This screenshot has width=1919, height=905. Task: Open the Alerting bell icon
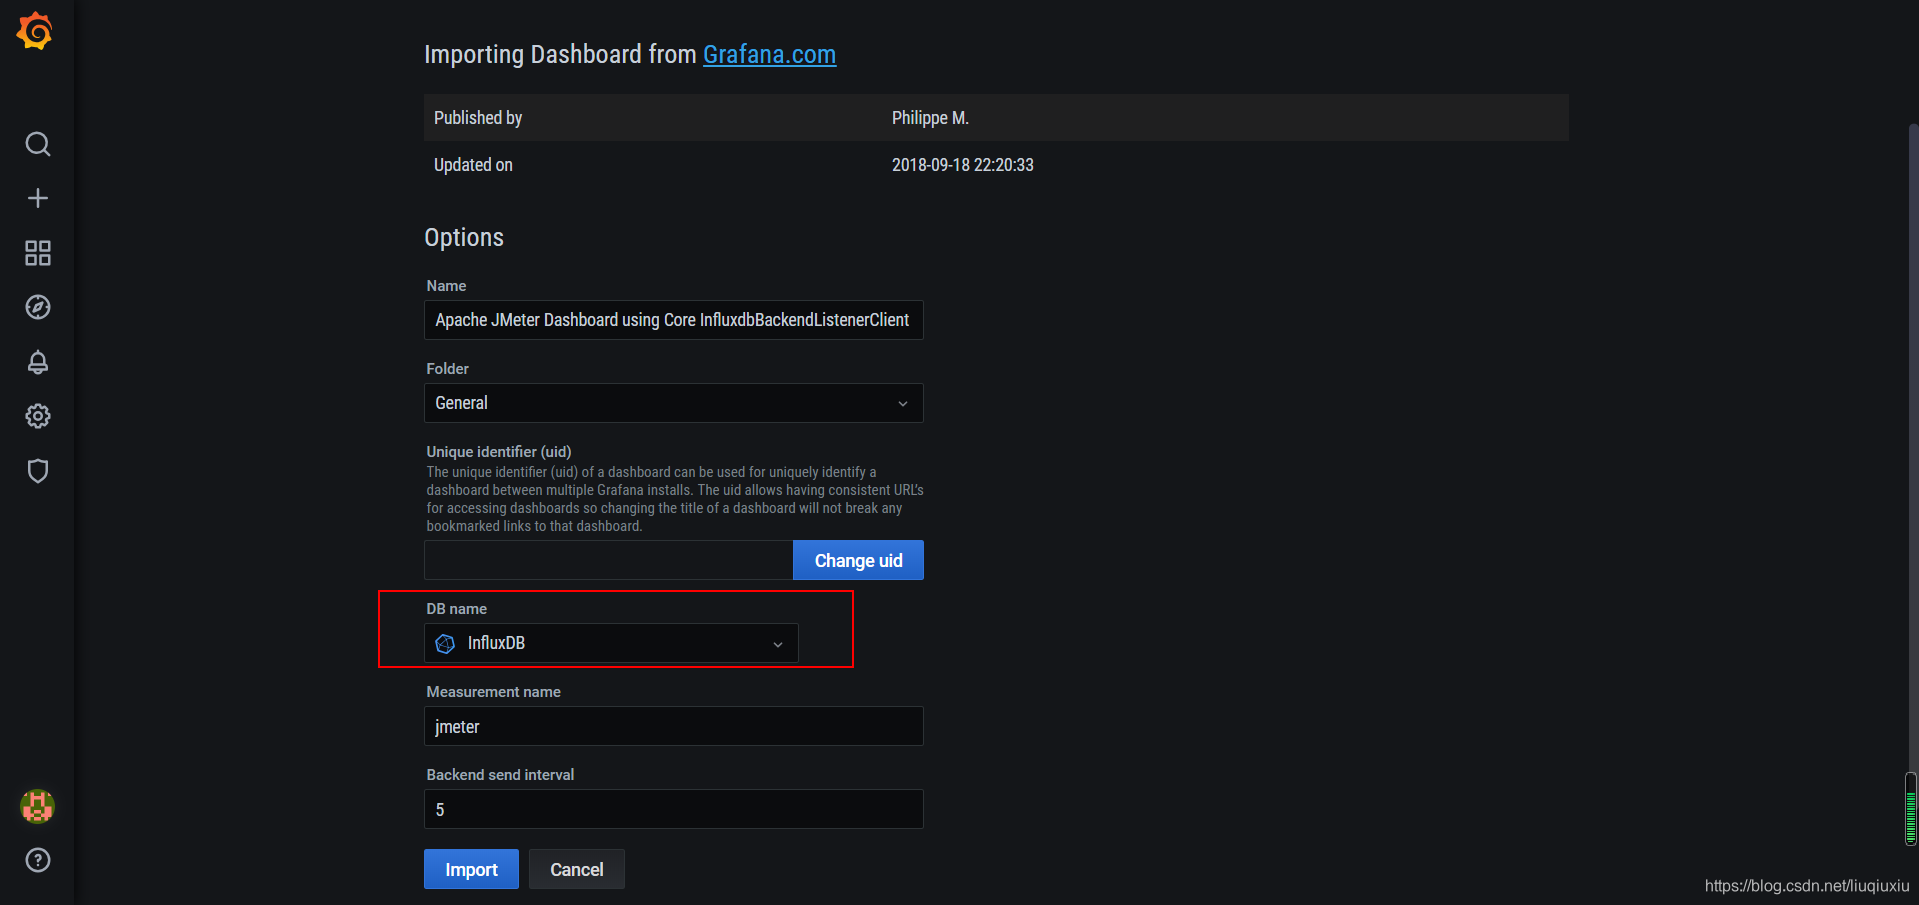click(x=38, y=362)
